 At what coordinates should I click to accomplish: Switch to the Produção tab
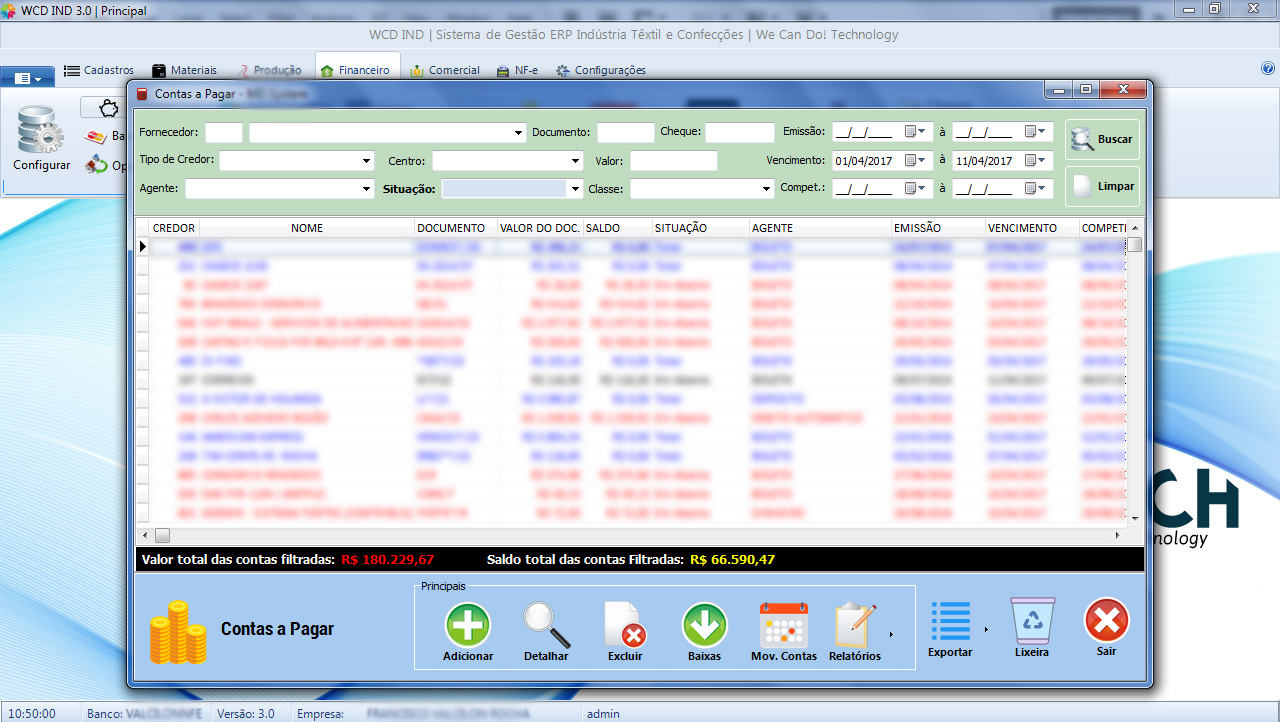[x=269, y=70]
